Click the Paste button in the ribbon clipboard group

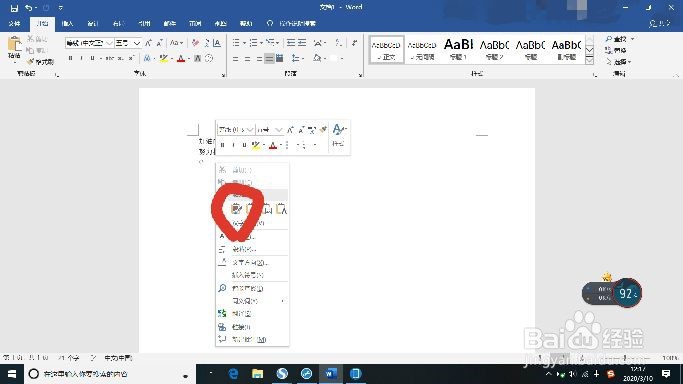pyautogui.click(x=14, y=48)
